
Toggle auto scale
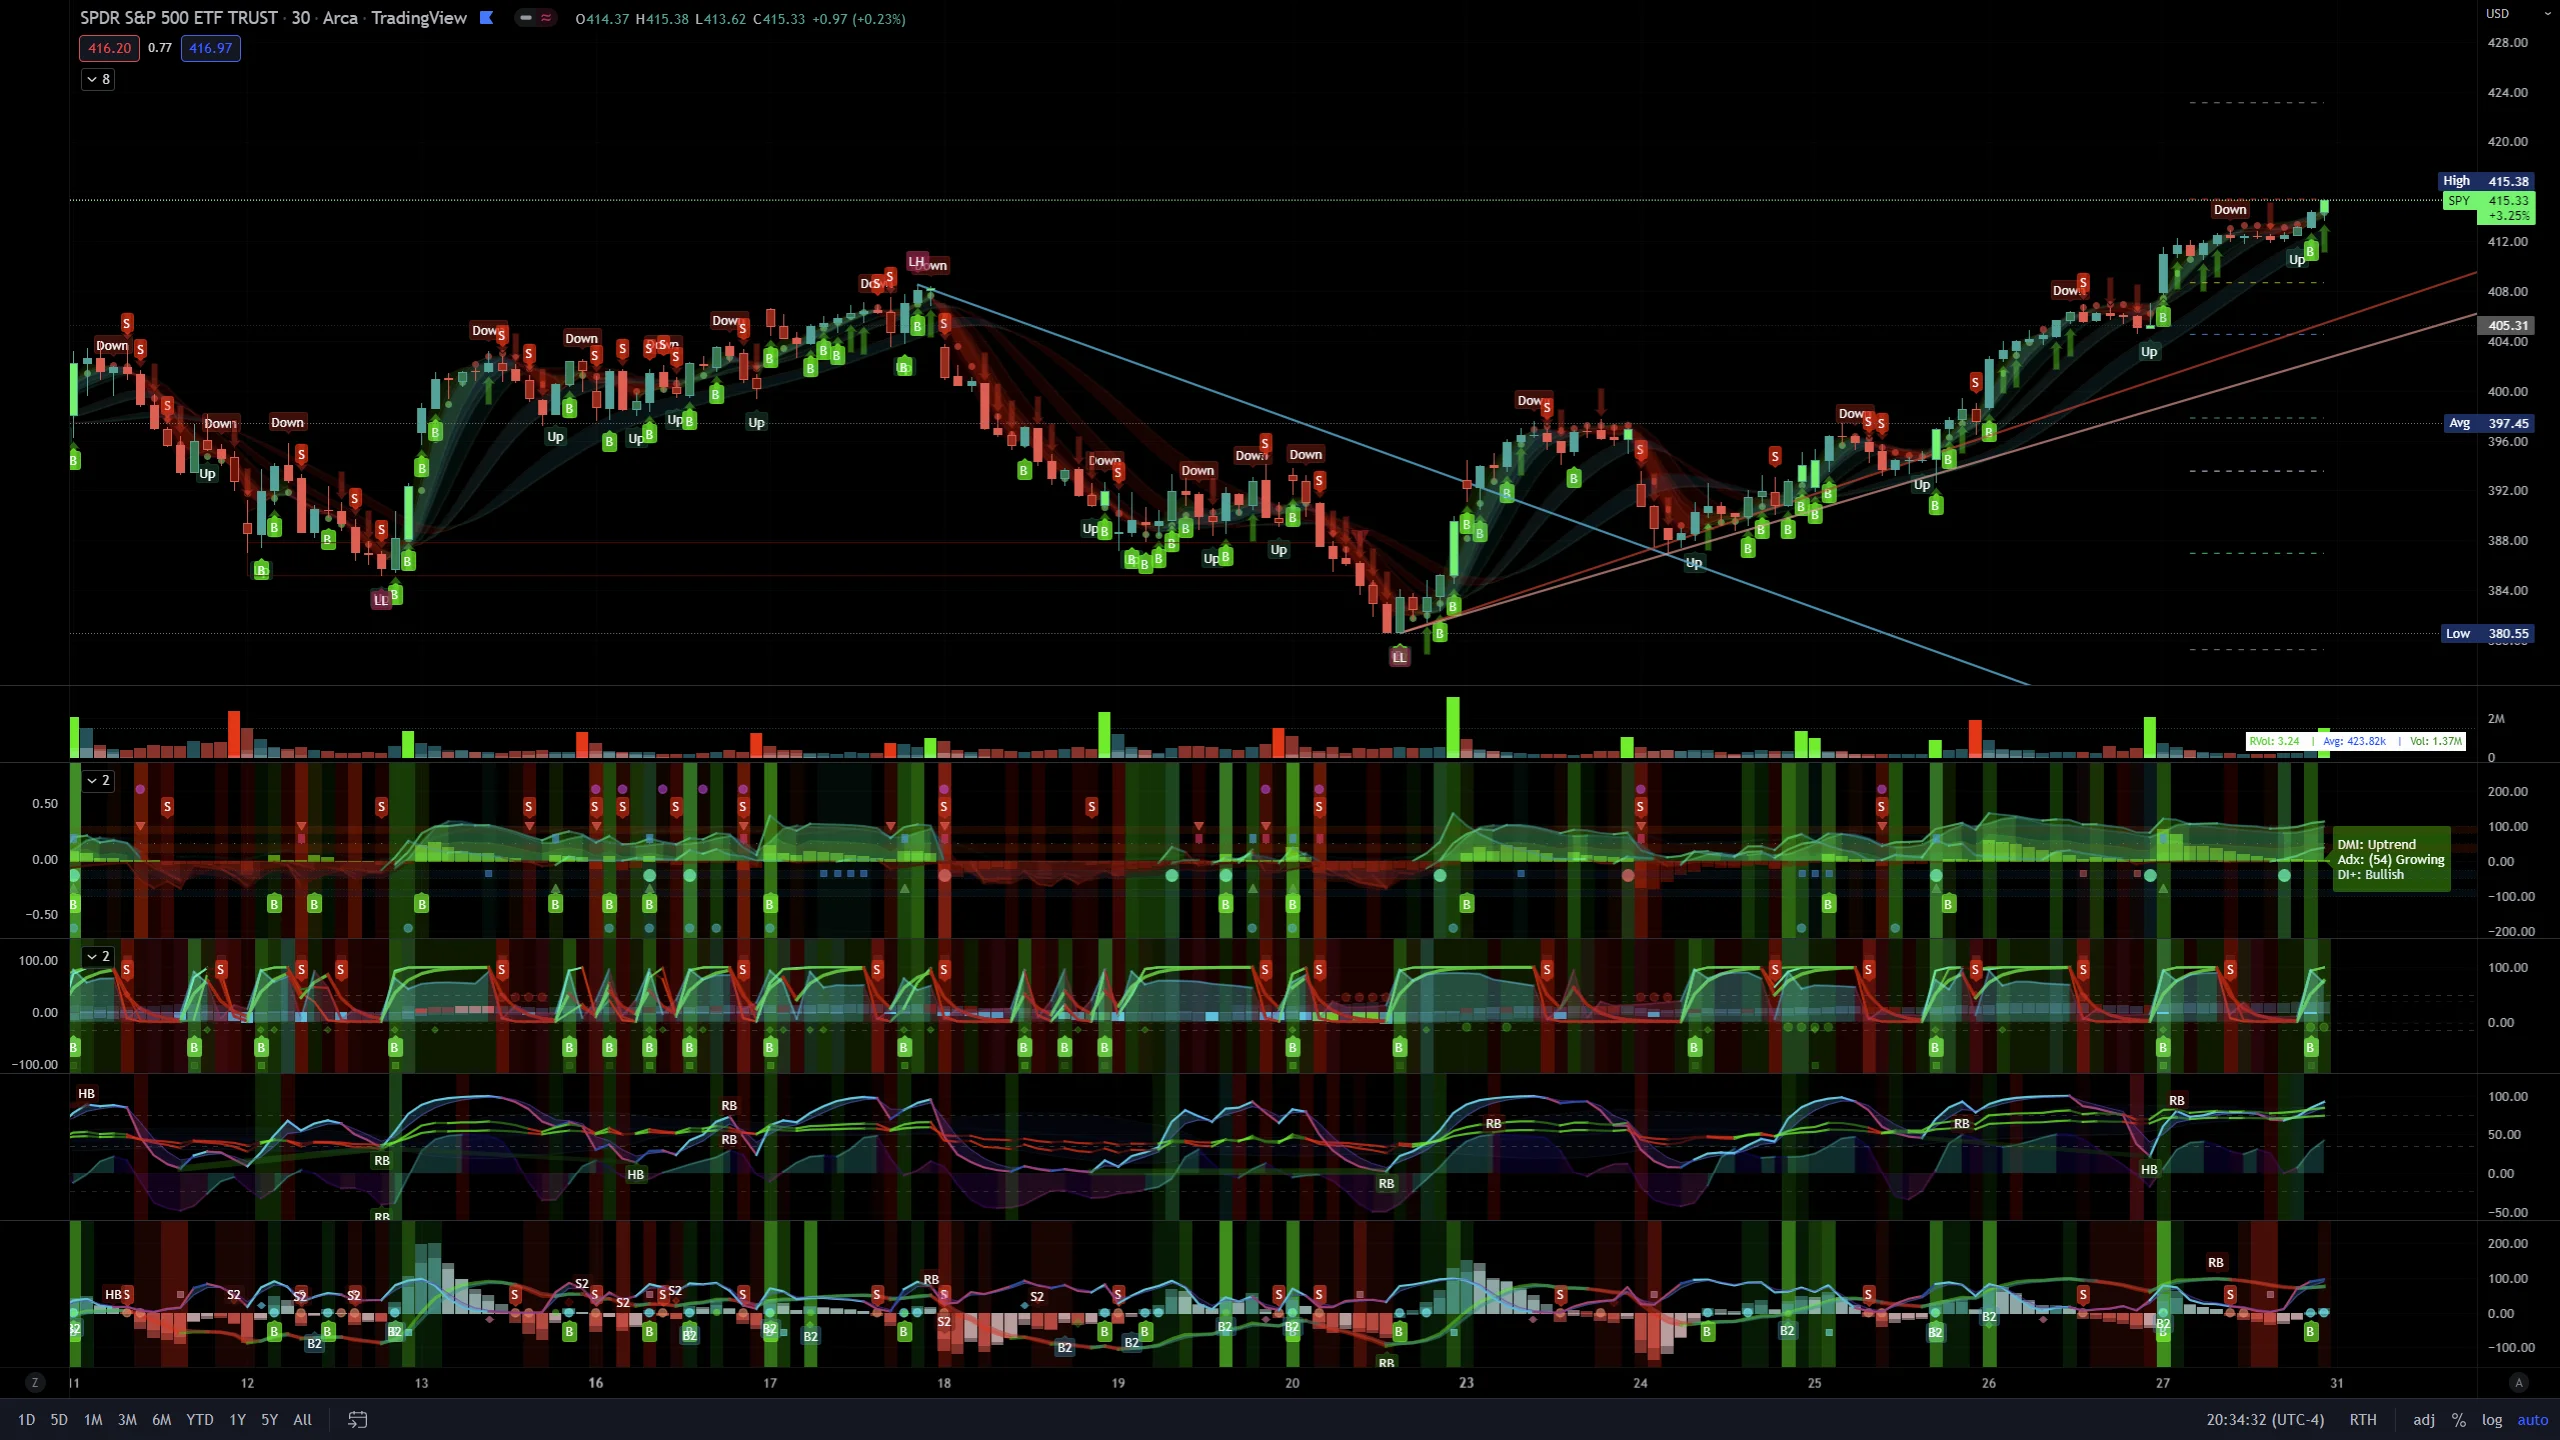2532,1420
